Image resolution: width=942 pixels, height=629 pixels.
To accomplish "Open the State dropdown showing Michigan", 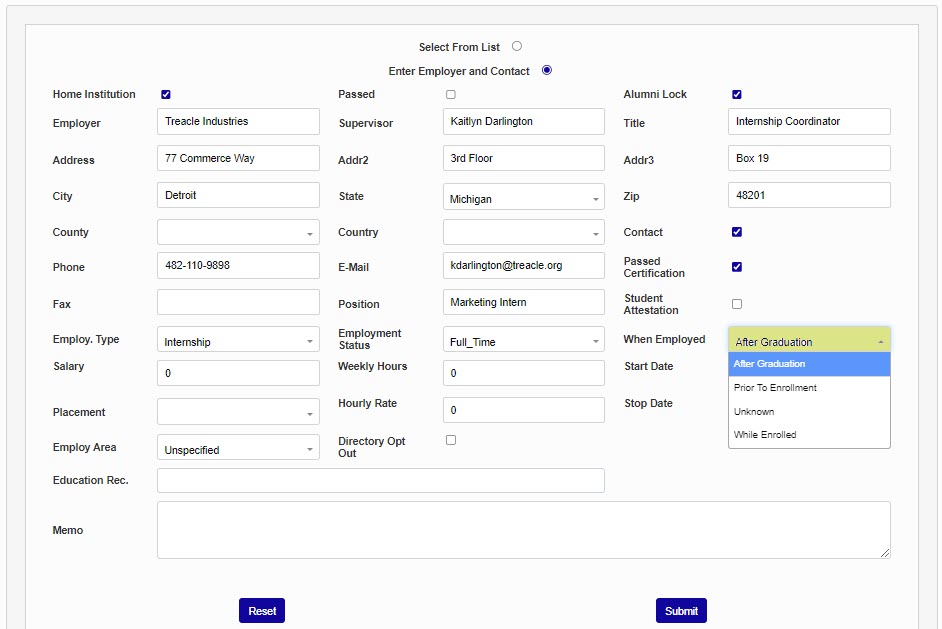I will (x=523, y=199).
